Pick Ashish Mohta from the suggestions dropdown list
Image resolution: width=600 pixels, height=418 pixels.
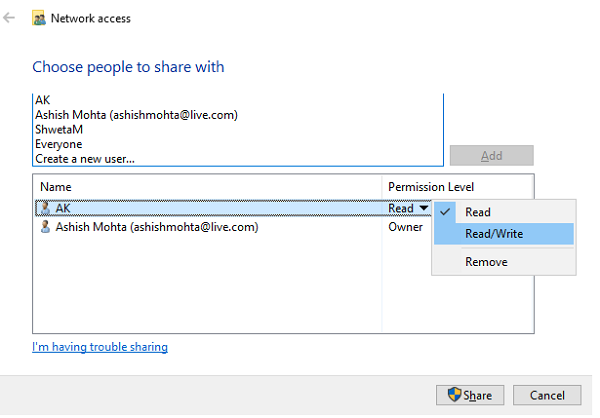point(135,115)
